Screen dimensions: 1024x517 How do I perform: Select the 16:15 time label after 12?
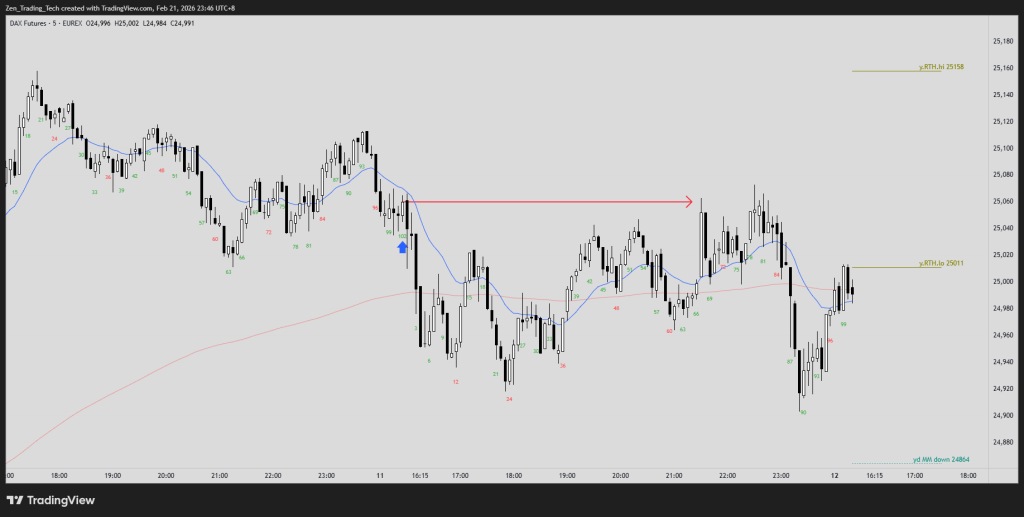875,476
